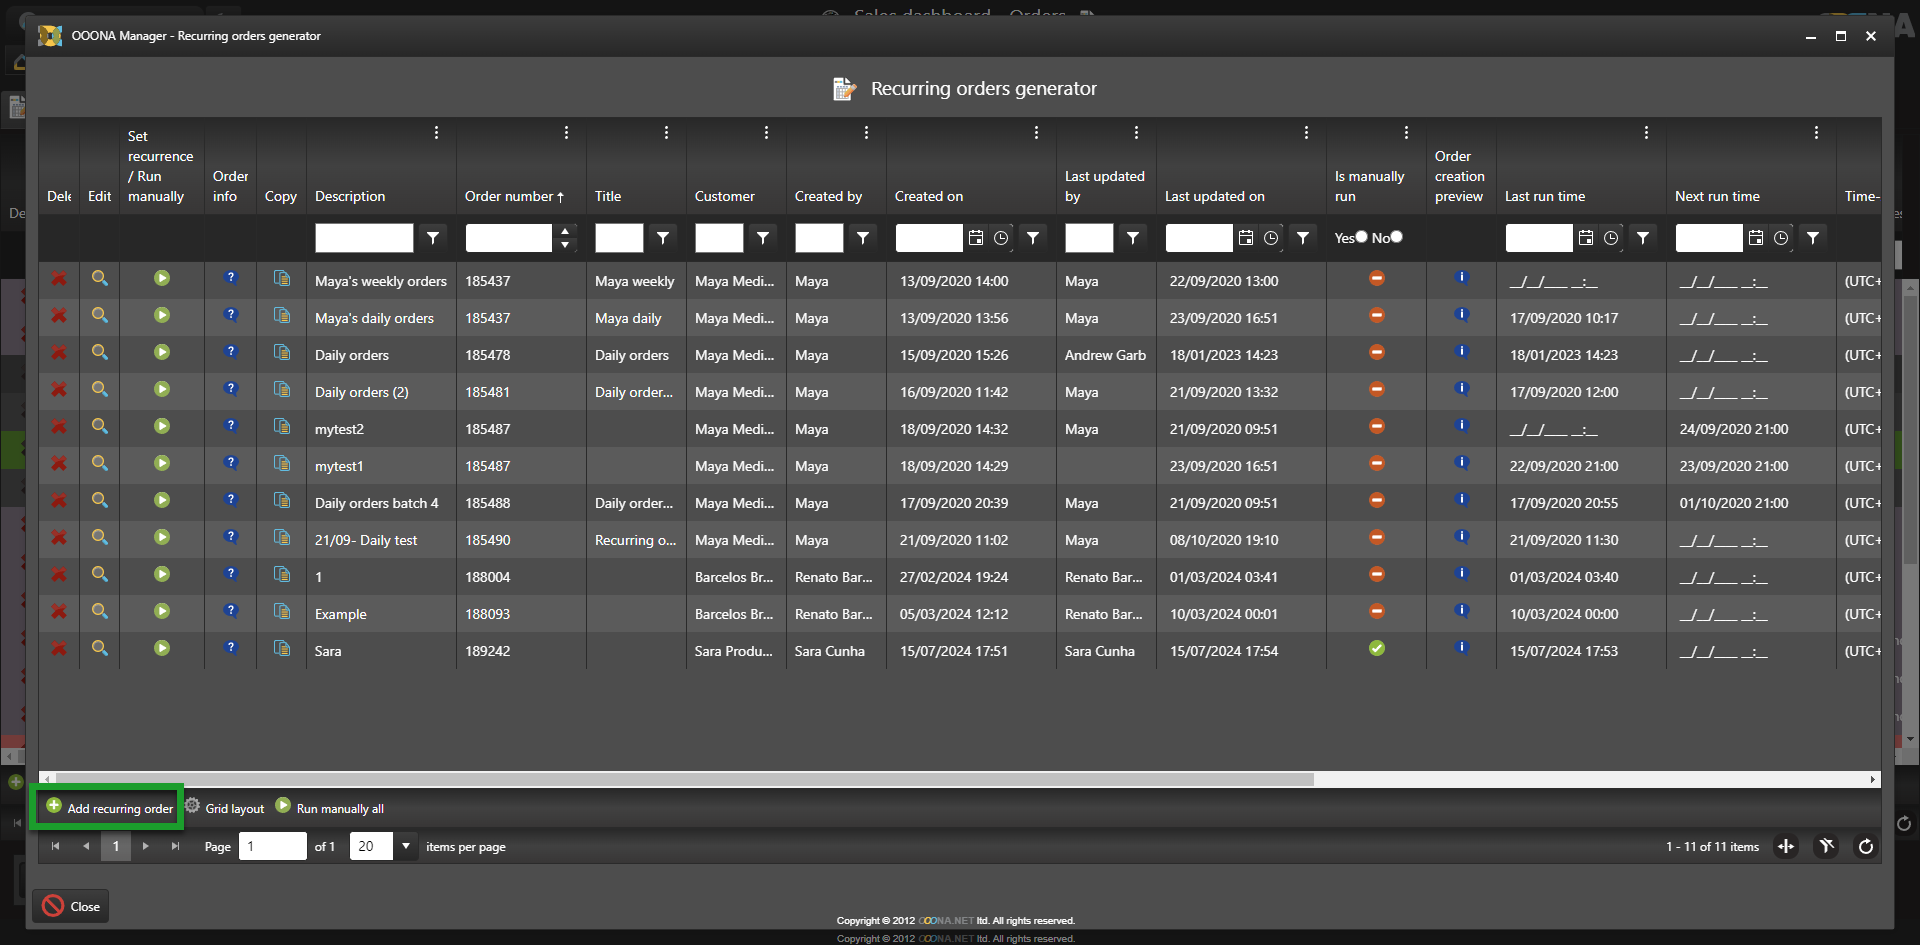Open the Order number column options menu

pyautogui.click(x=566, y=133)
